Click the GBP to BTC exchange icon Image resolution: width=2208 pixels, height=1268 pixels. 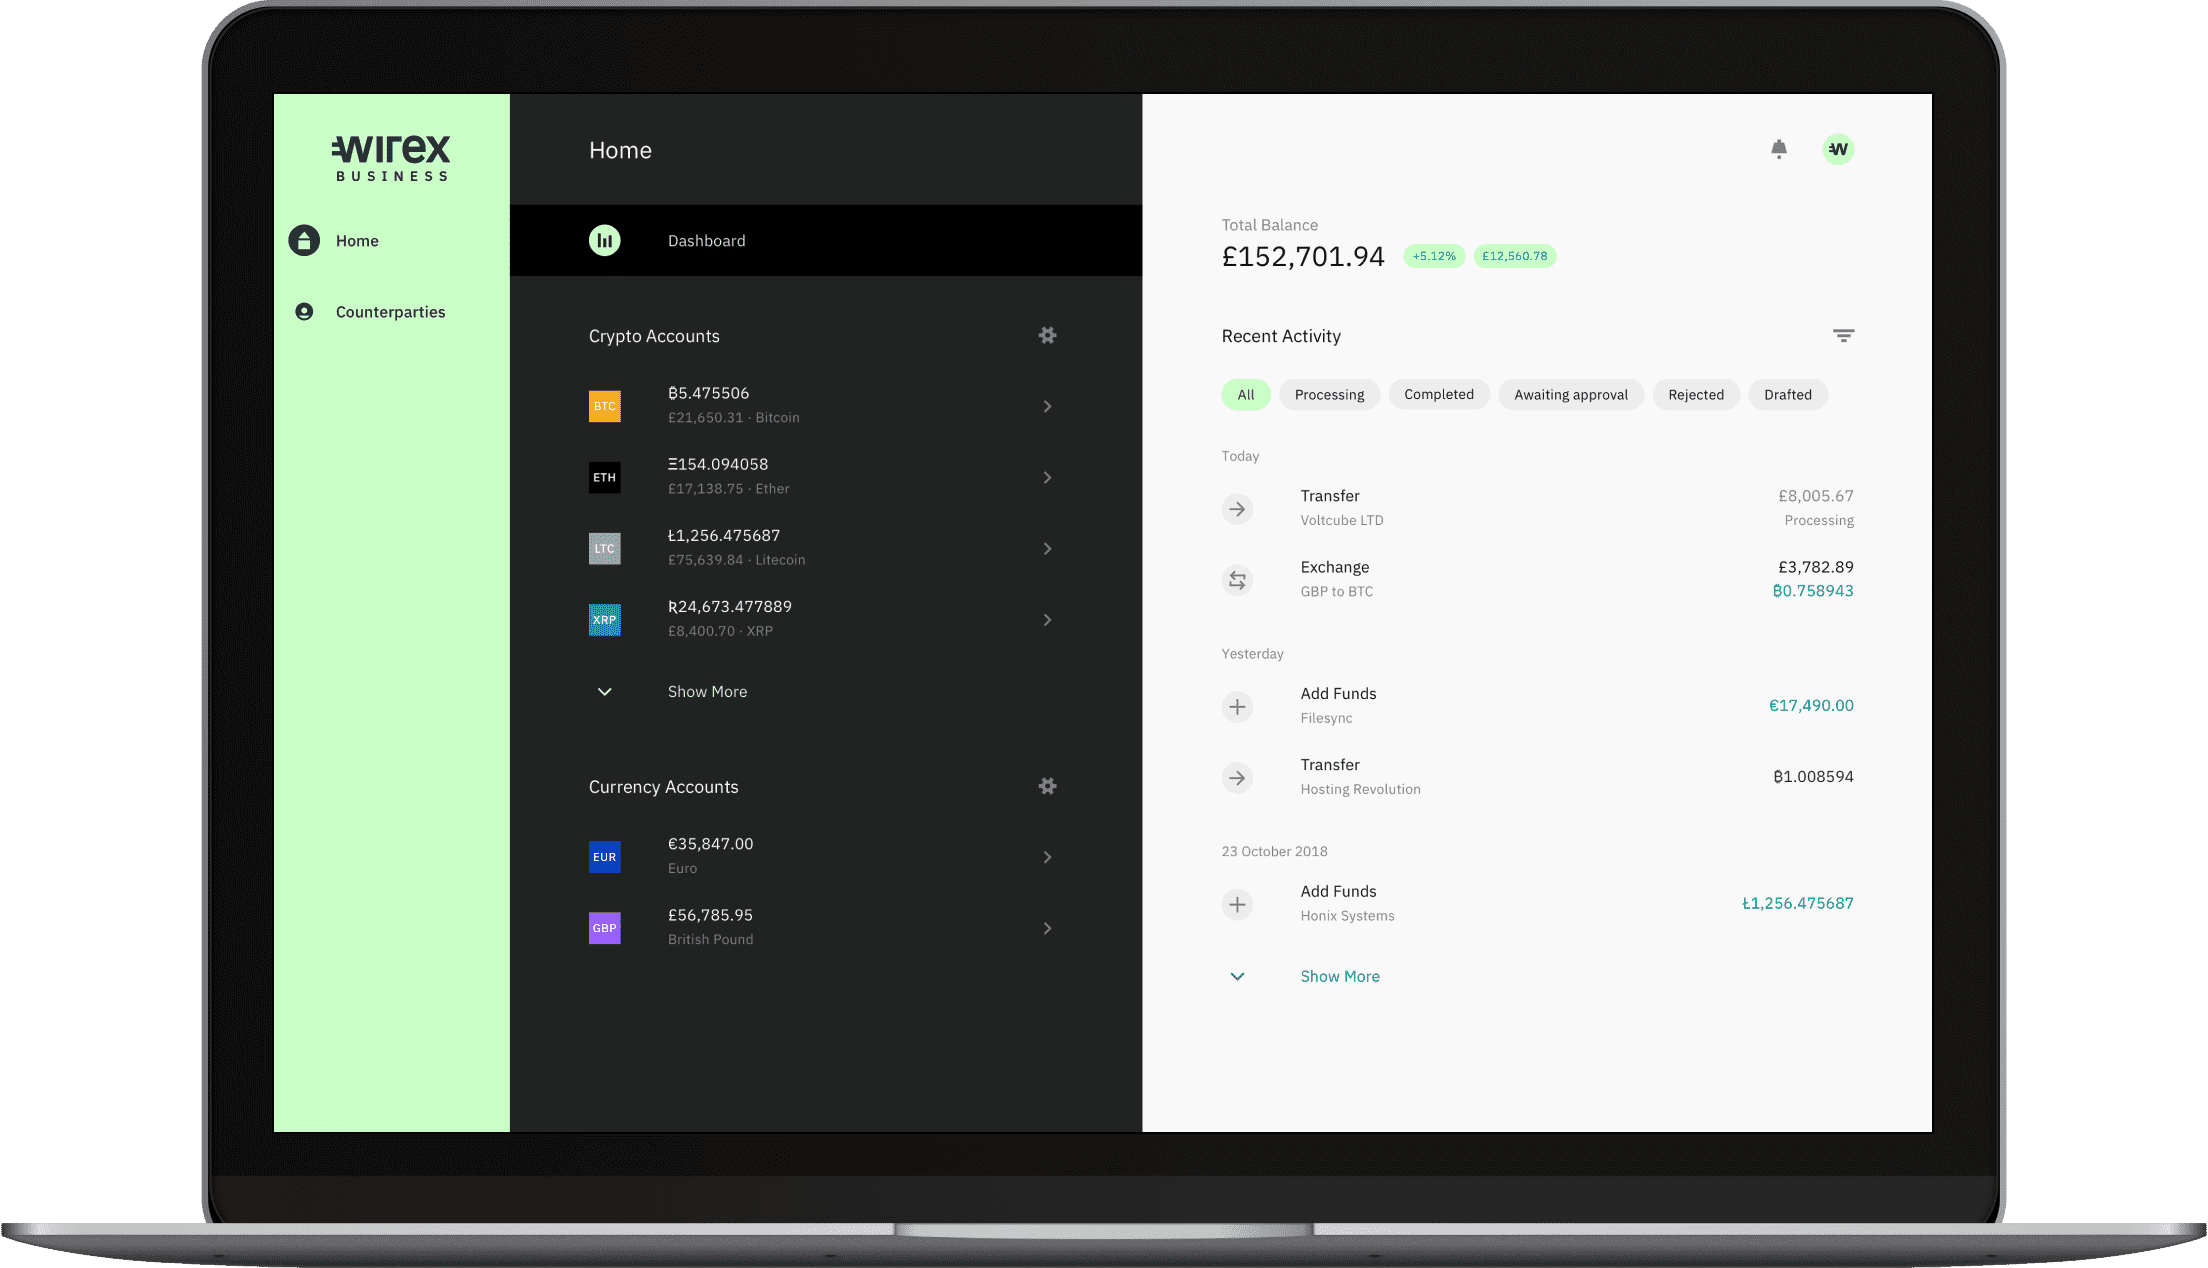(1237, 580)
